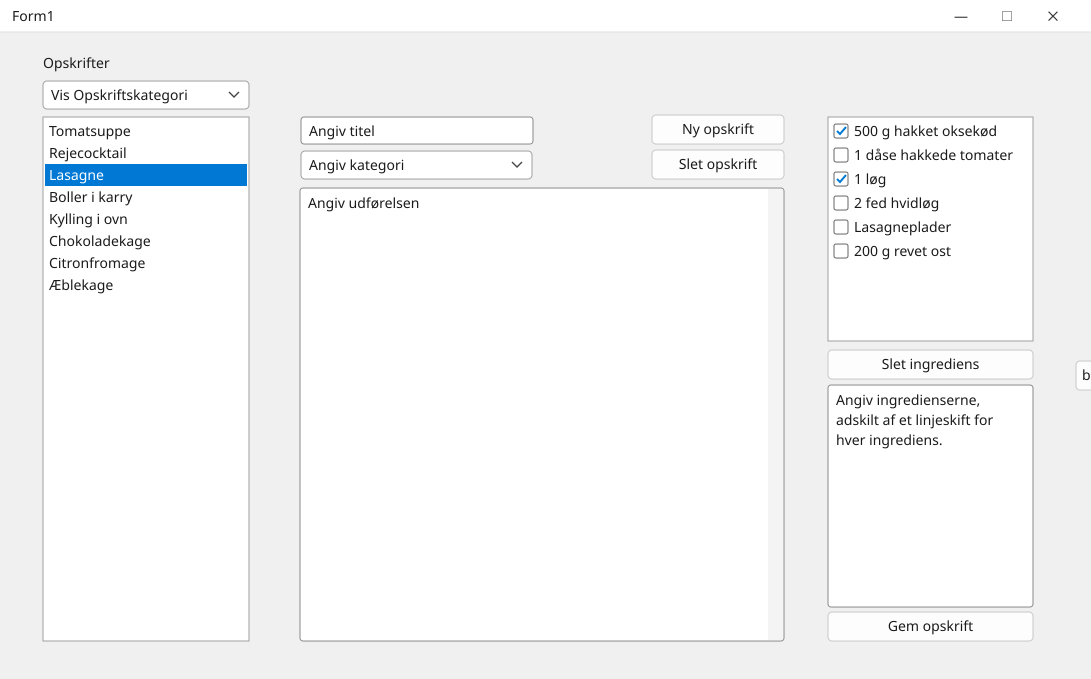Viewport: 1091px width, 679px height.
Task: Click the partially visible button starting with b
Action: [x=1084, y=376]
